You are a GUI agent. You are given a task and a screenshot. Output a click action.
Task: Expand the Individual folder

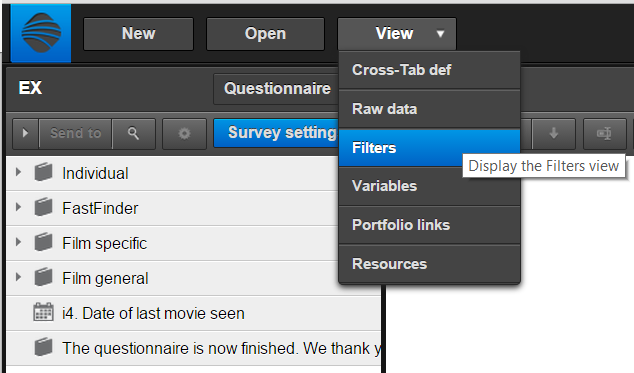tap(18, 172)
